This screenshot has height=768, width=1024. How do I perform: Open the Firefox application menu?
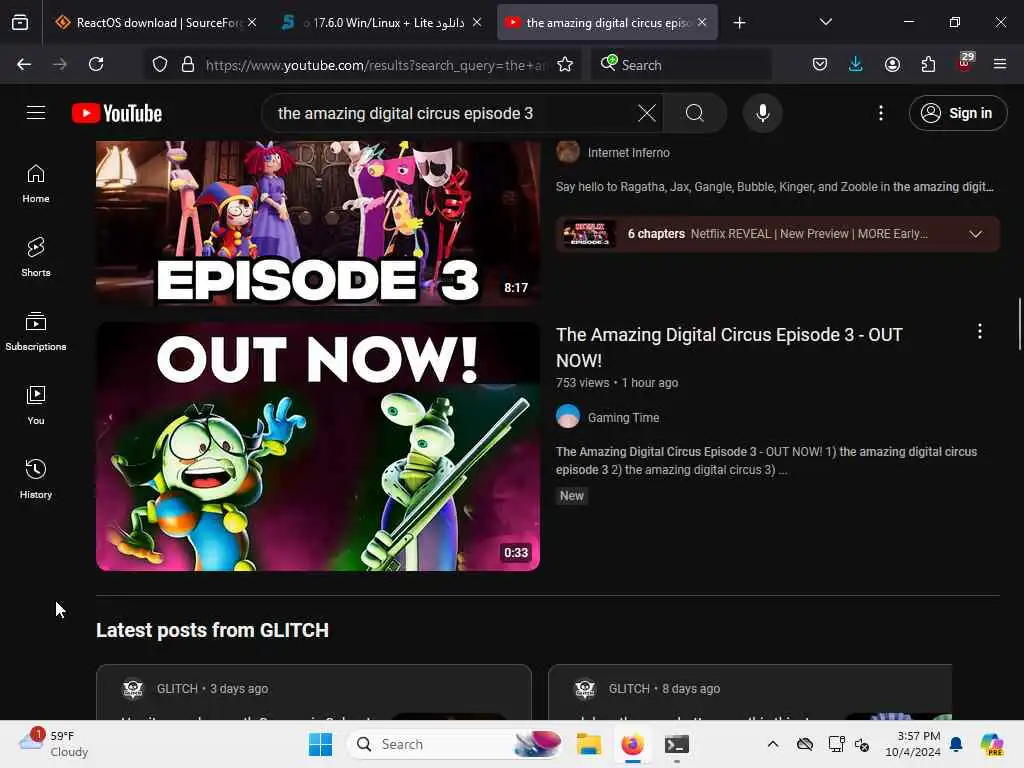pyautogui.click(x=1000, y=64)
